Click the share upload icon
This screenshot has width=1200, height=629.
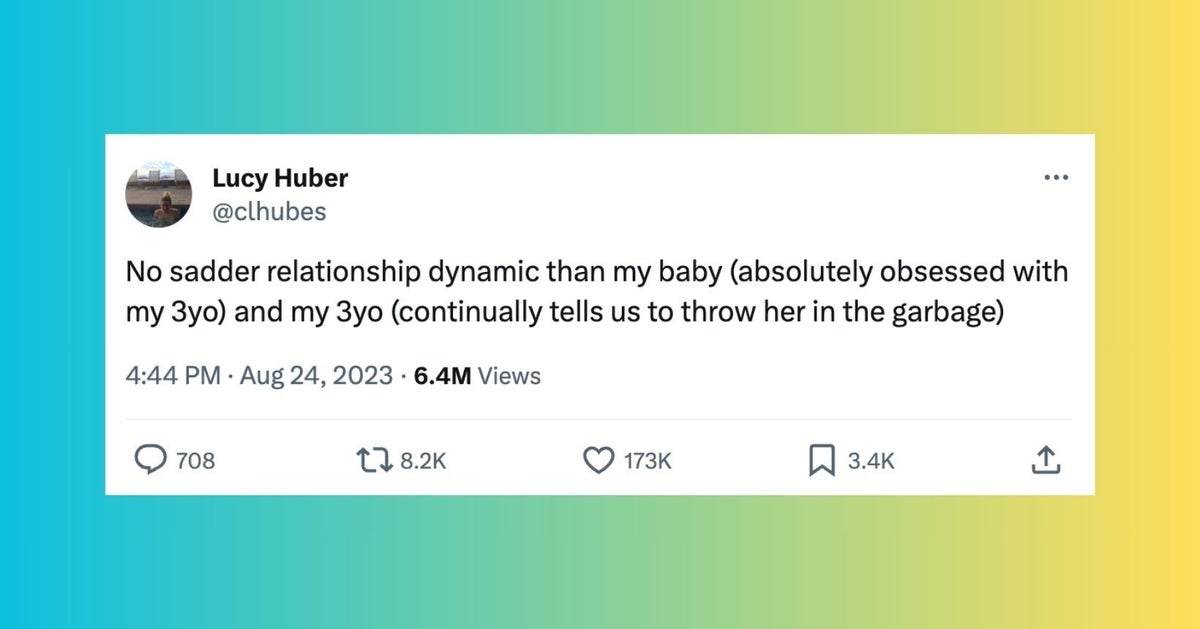[1043, 460]
